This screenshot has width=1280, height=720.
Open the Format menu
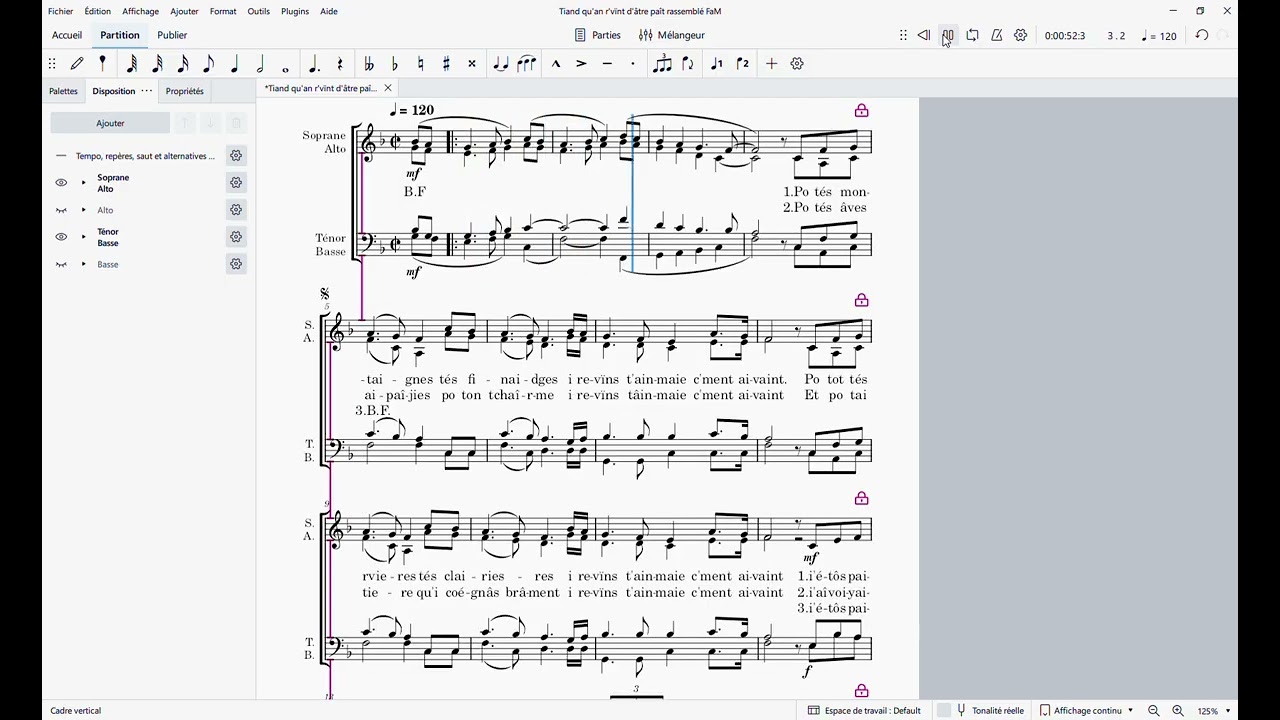coord(223,11)
